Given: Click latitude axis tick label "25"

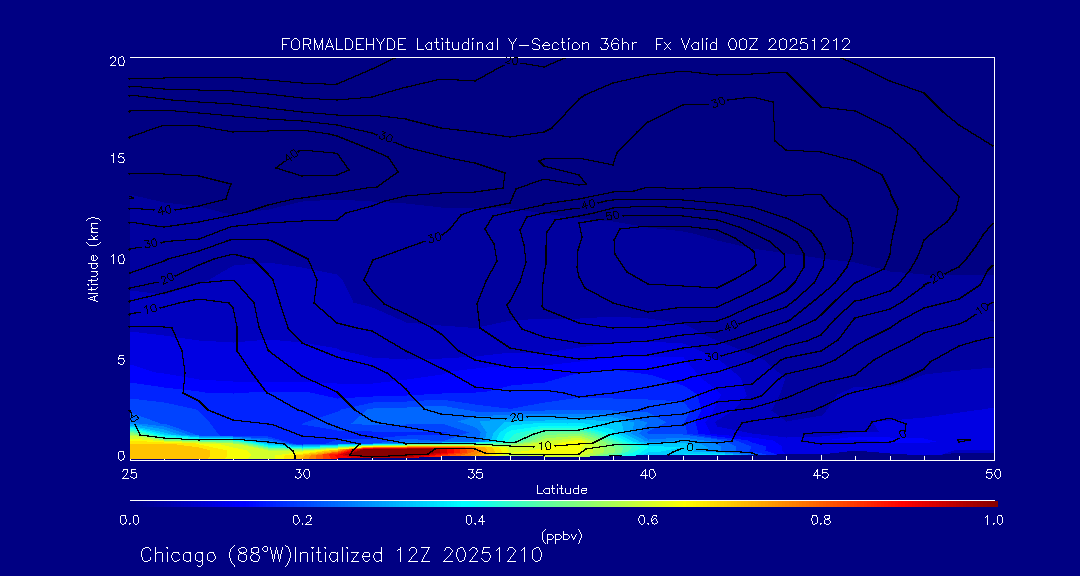Looking at the screenshot, I should tap(129, 474).
